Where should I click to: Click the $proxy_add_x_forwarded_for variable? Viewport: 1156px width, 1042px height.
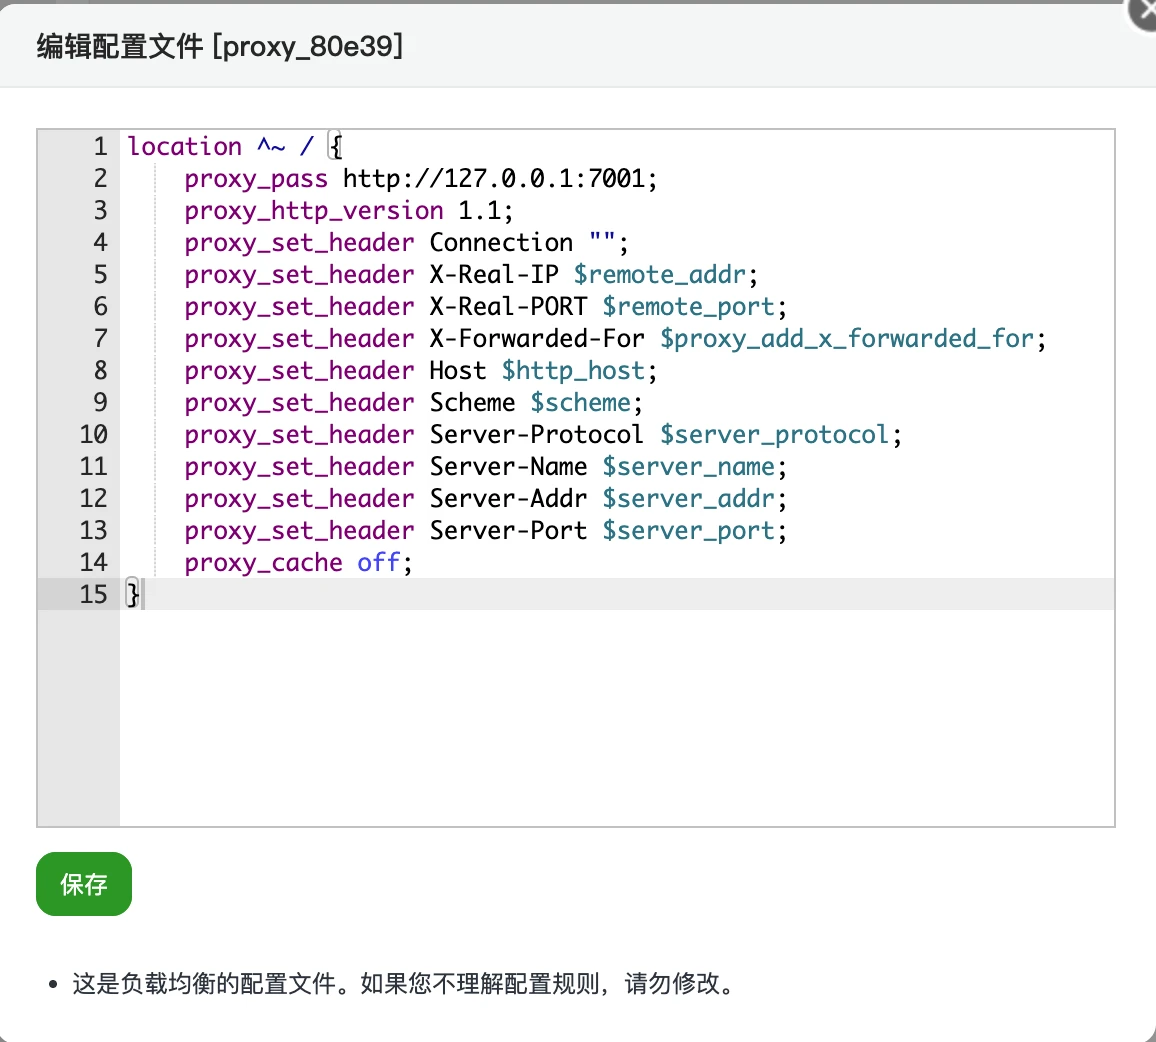[x=847, y=339]
